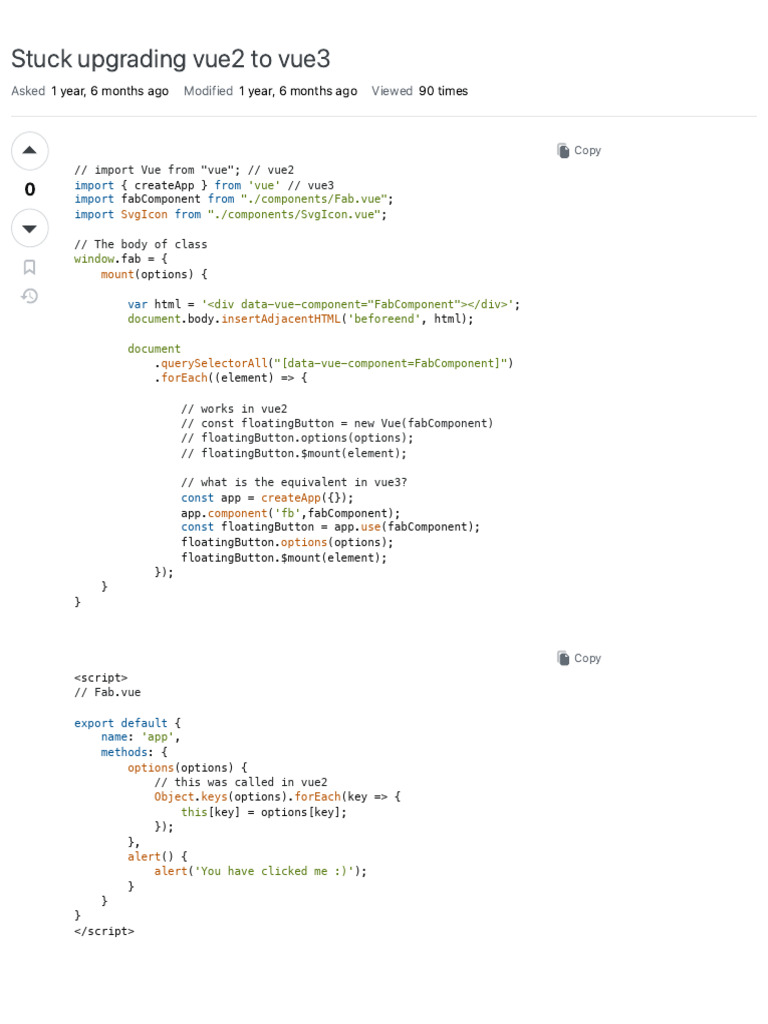The image size is (768, 1024).
Task: Click the uncommented "floatingButton.$mount(element);" line
Action: pos(284,558)
